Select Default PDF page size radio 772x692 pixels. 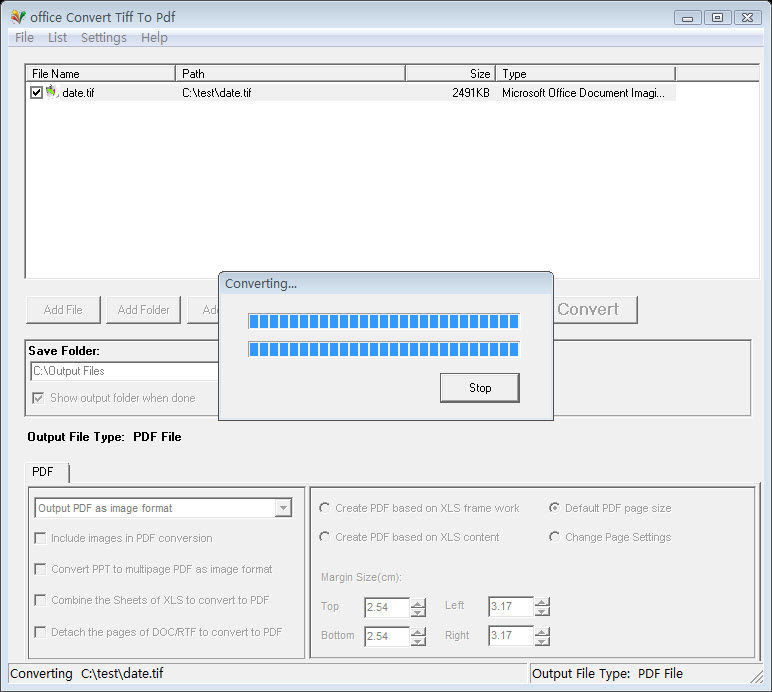[x=554, y=507]
